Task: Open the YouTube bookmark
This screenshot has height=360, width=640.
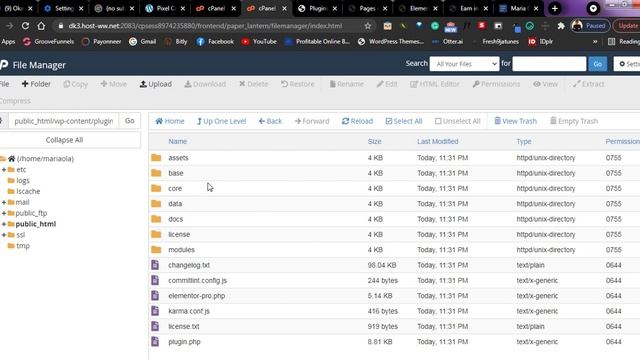Action: 259,42
